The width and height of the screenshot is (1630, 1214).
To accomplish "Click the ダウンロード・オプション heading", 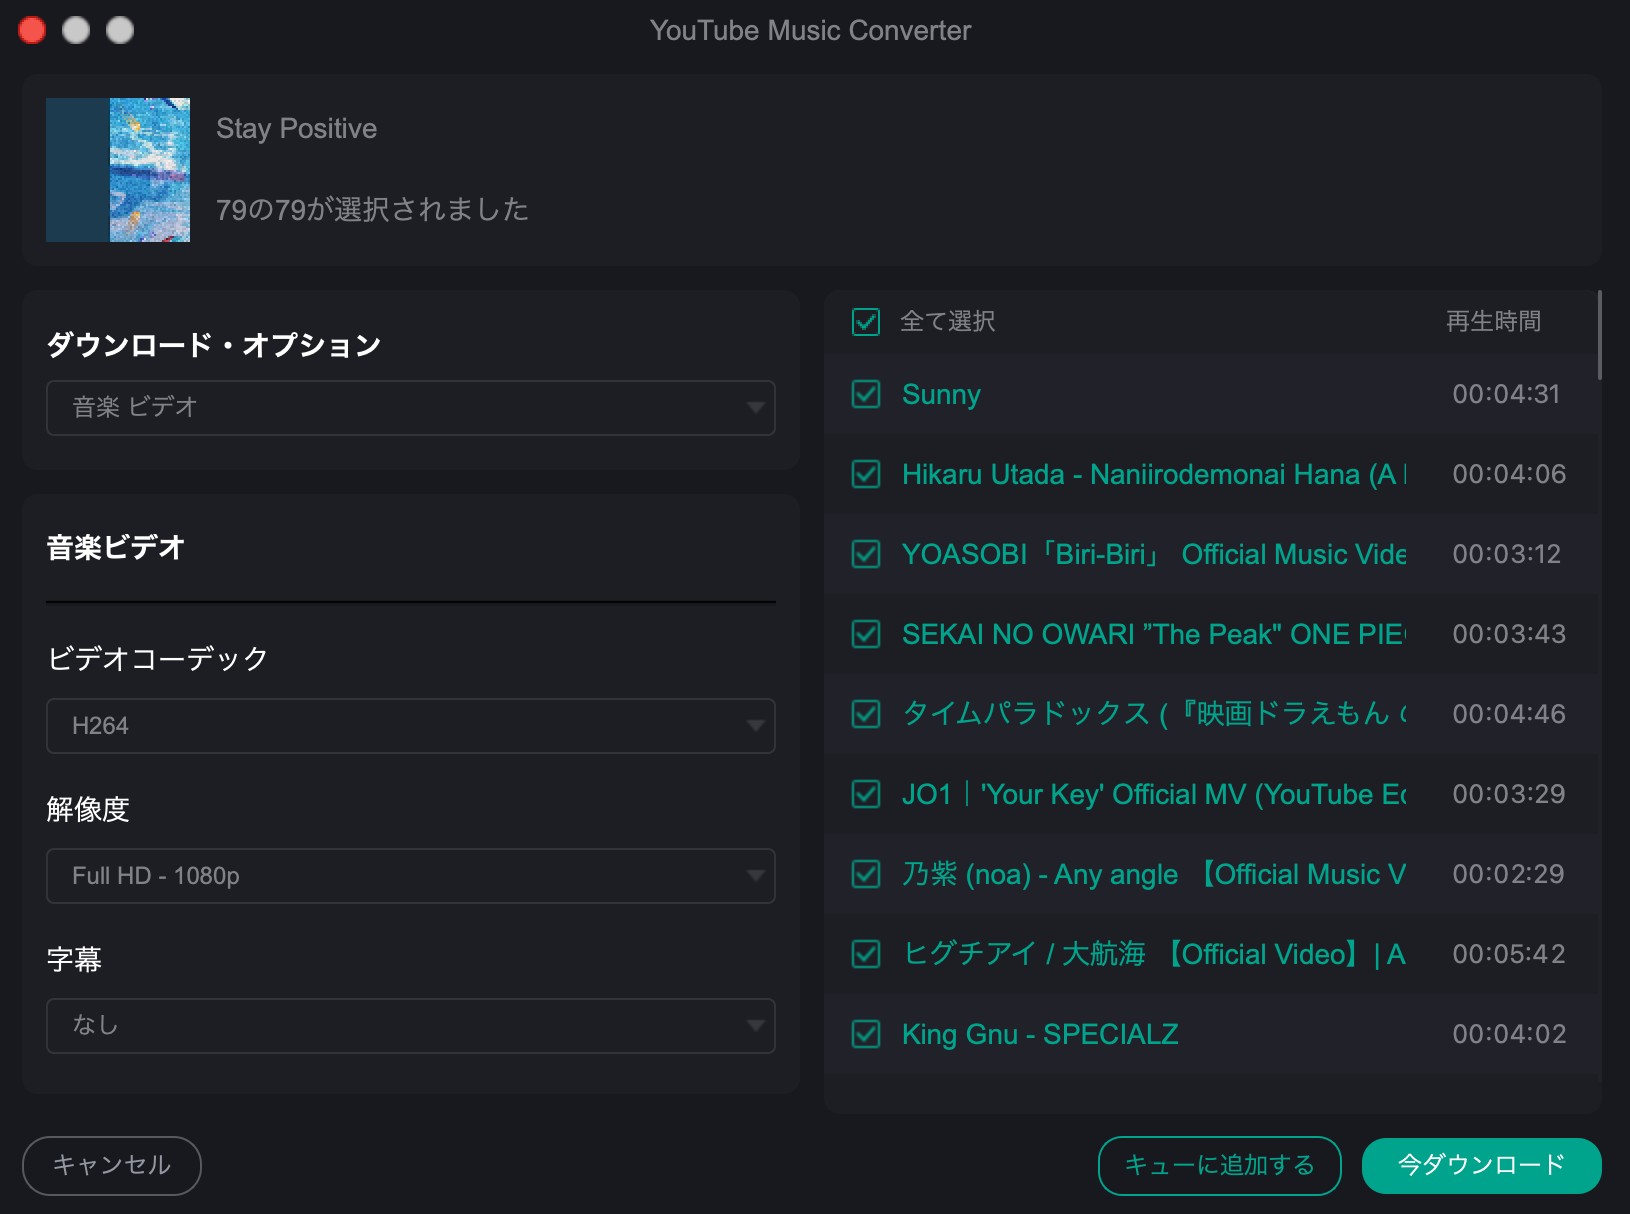I will click(214, 345).
